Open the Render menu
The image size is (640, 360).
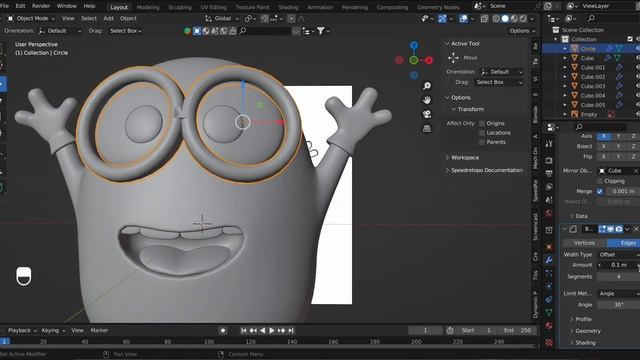click(40, 6)
